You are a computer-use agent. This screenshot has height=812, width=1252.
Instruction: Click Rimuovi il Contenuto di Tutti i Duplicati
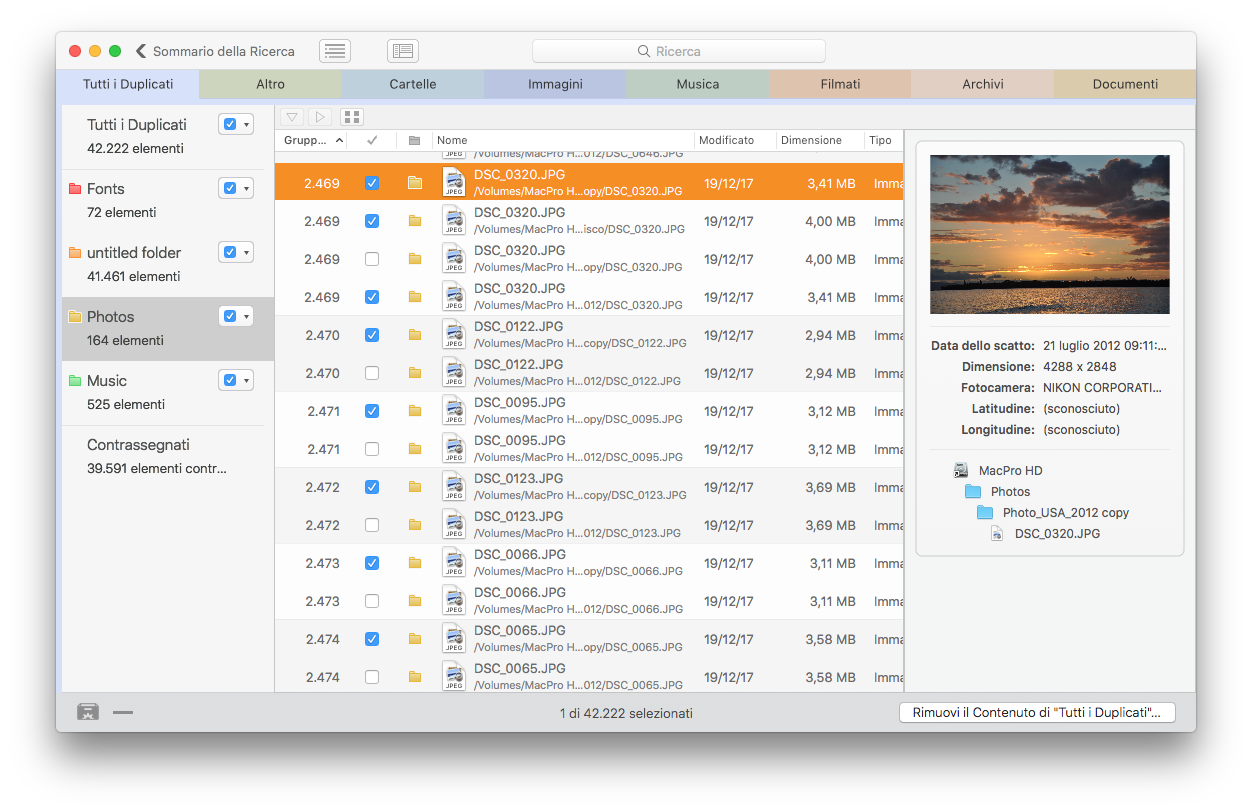[1037, 712]
